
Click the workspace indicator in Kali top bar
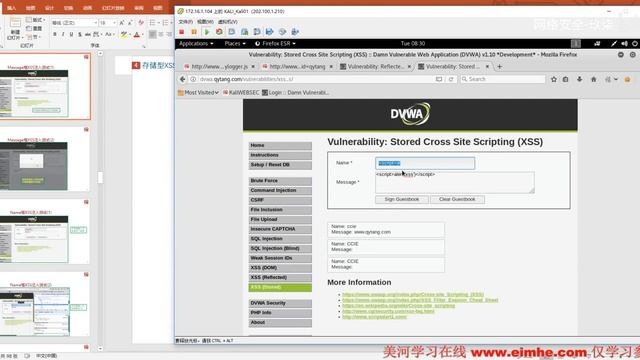point(576,44)
